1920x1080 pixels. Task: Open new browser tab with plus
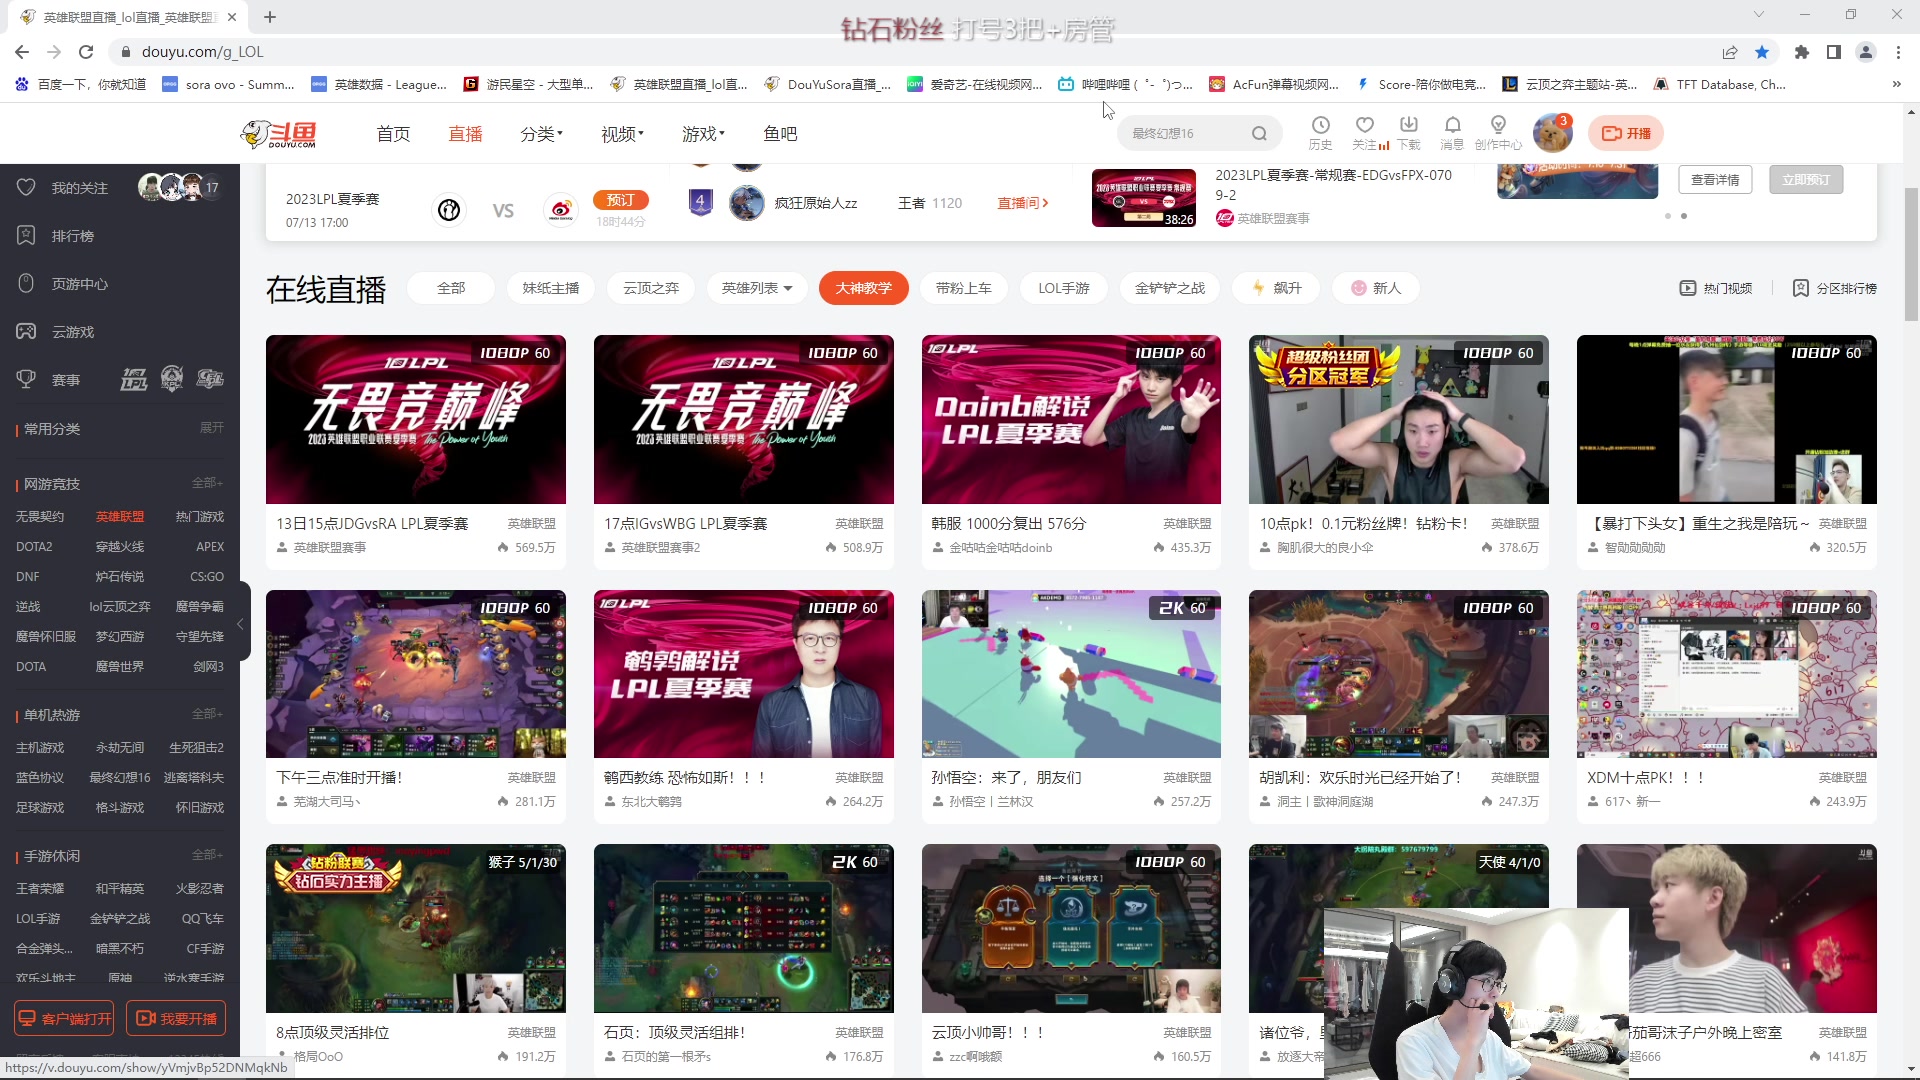point(270,17)
